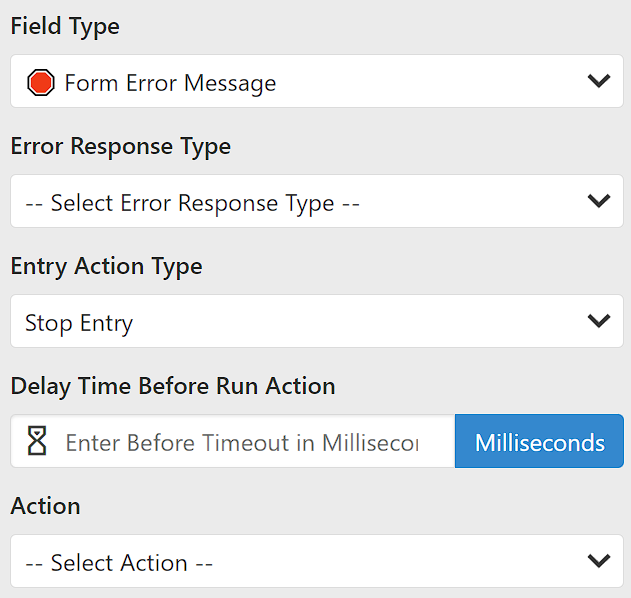This screenshot has height=598, width=631.
Task: Expand the Action chevron arrow
Action: 599,561
